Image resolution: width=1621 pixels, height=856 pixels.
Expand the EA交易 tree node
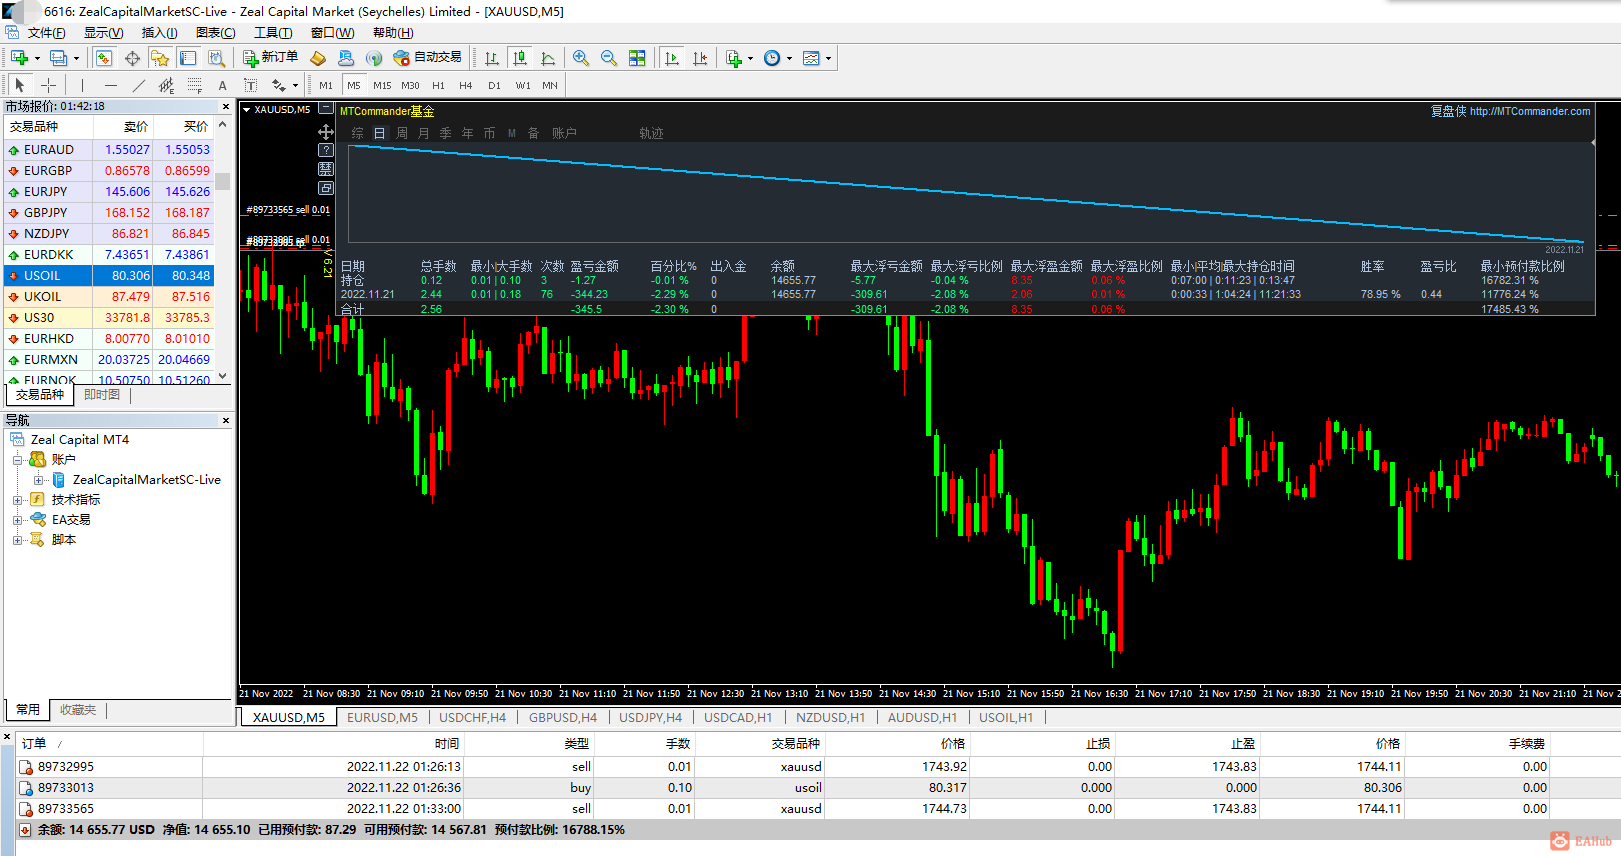pyautogui.click(x=17, y=520)
